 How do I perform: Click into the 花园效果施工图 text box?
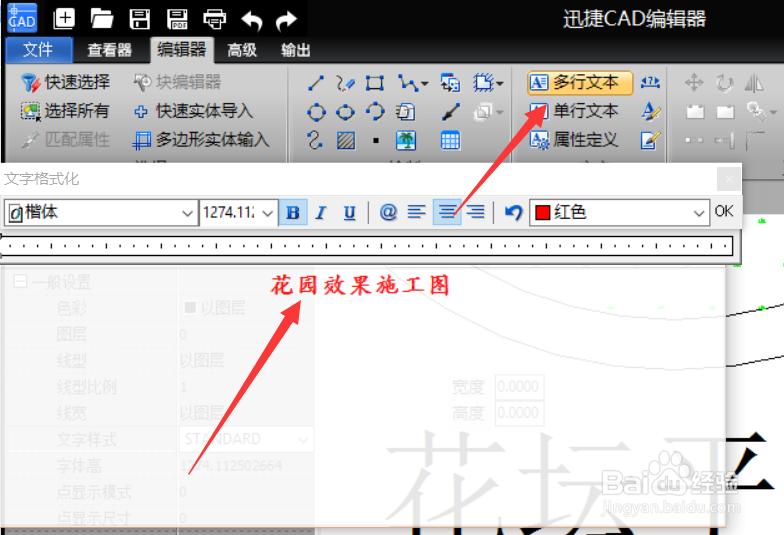pyautogui.click(x=361, y=286)
